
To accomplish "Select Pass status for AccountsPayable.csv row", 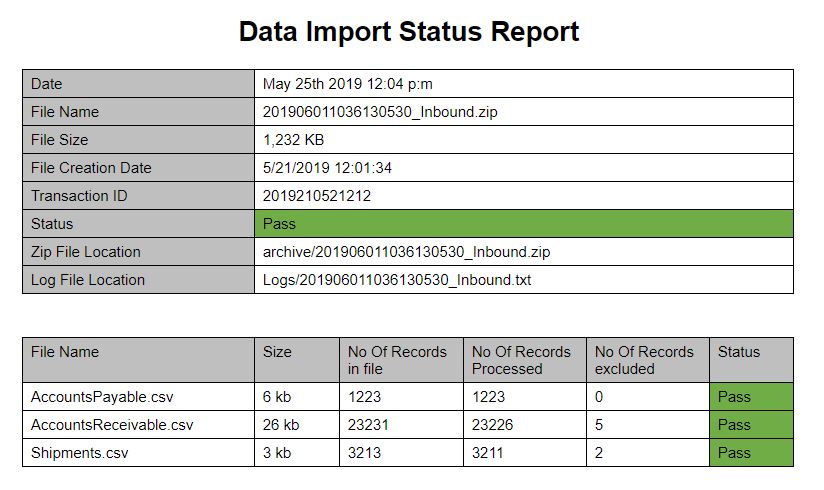I will pos(751,396).
